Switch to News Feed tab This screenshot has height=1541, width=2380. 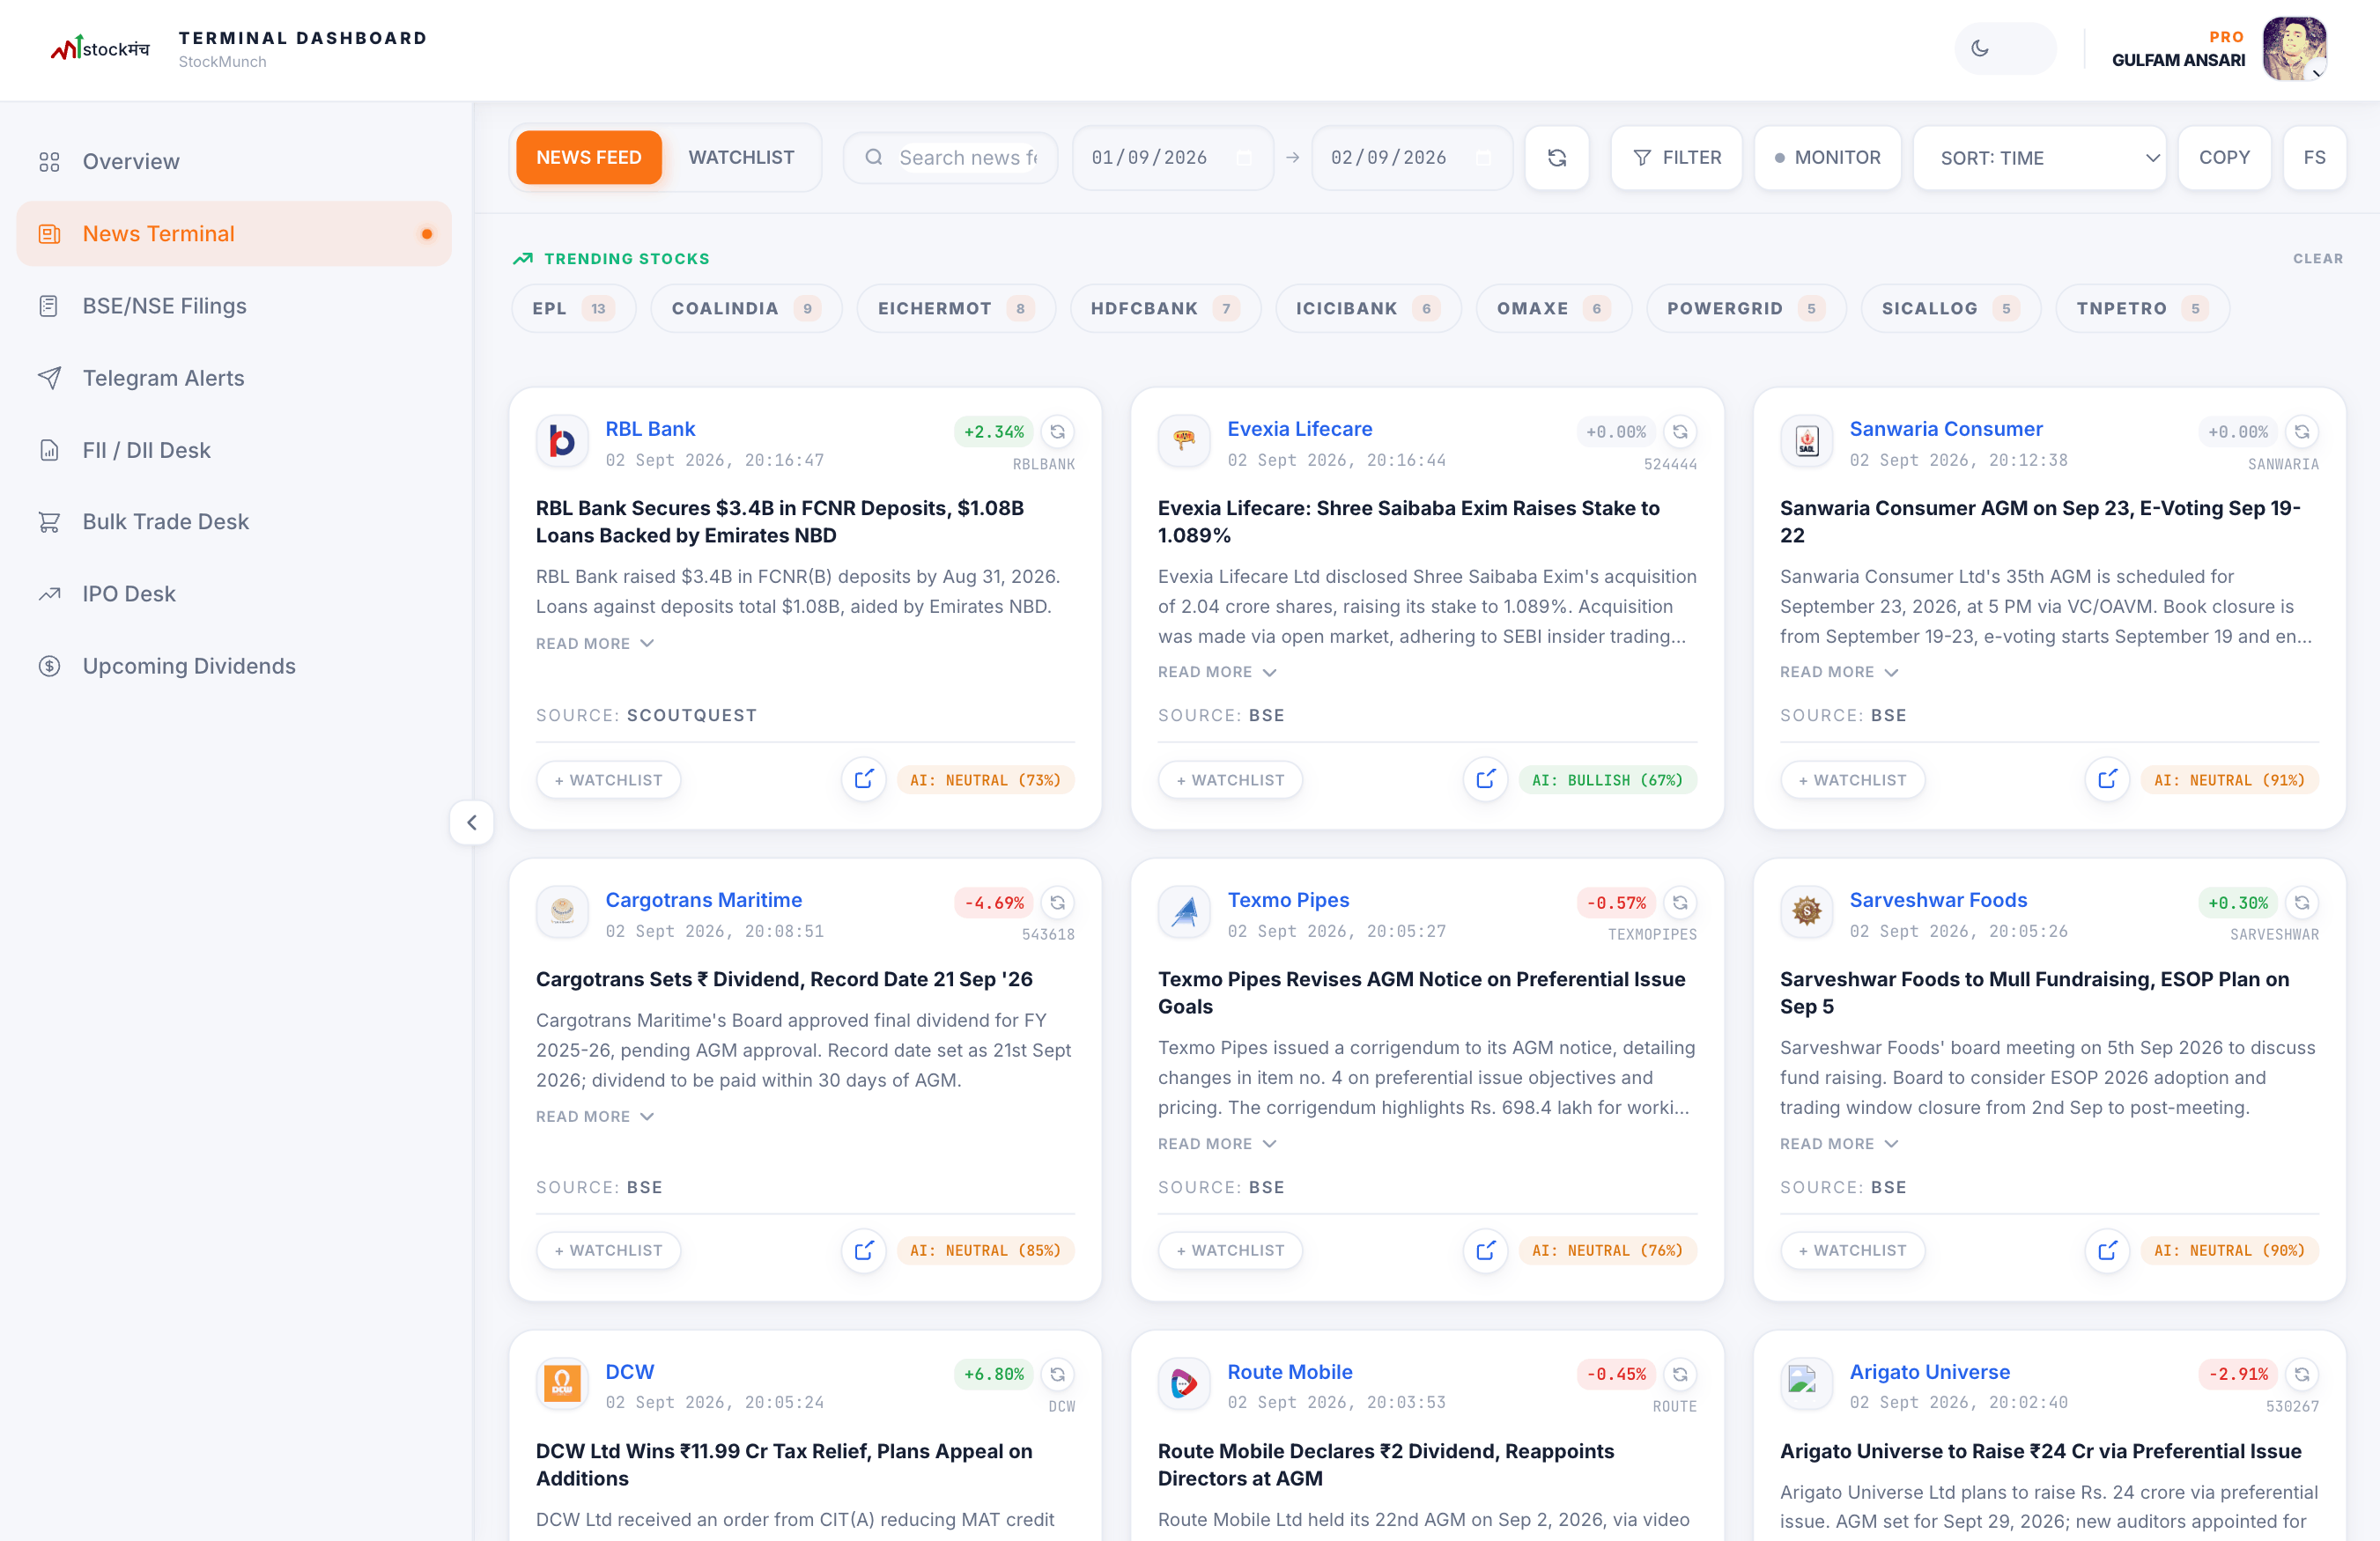pyautogui.click(x=588, y=157)
